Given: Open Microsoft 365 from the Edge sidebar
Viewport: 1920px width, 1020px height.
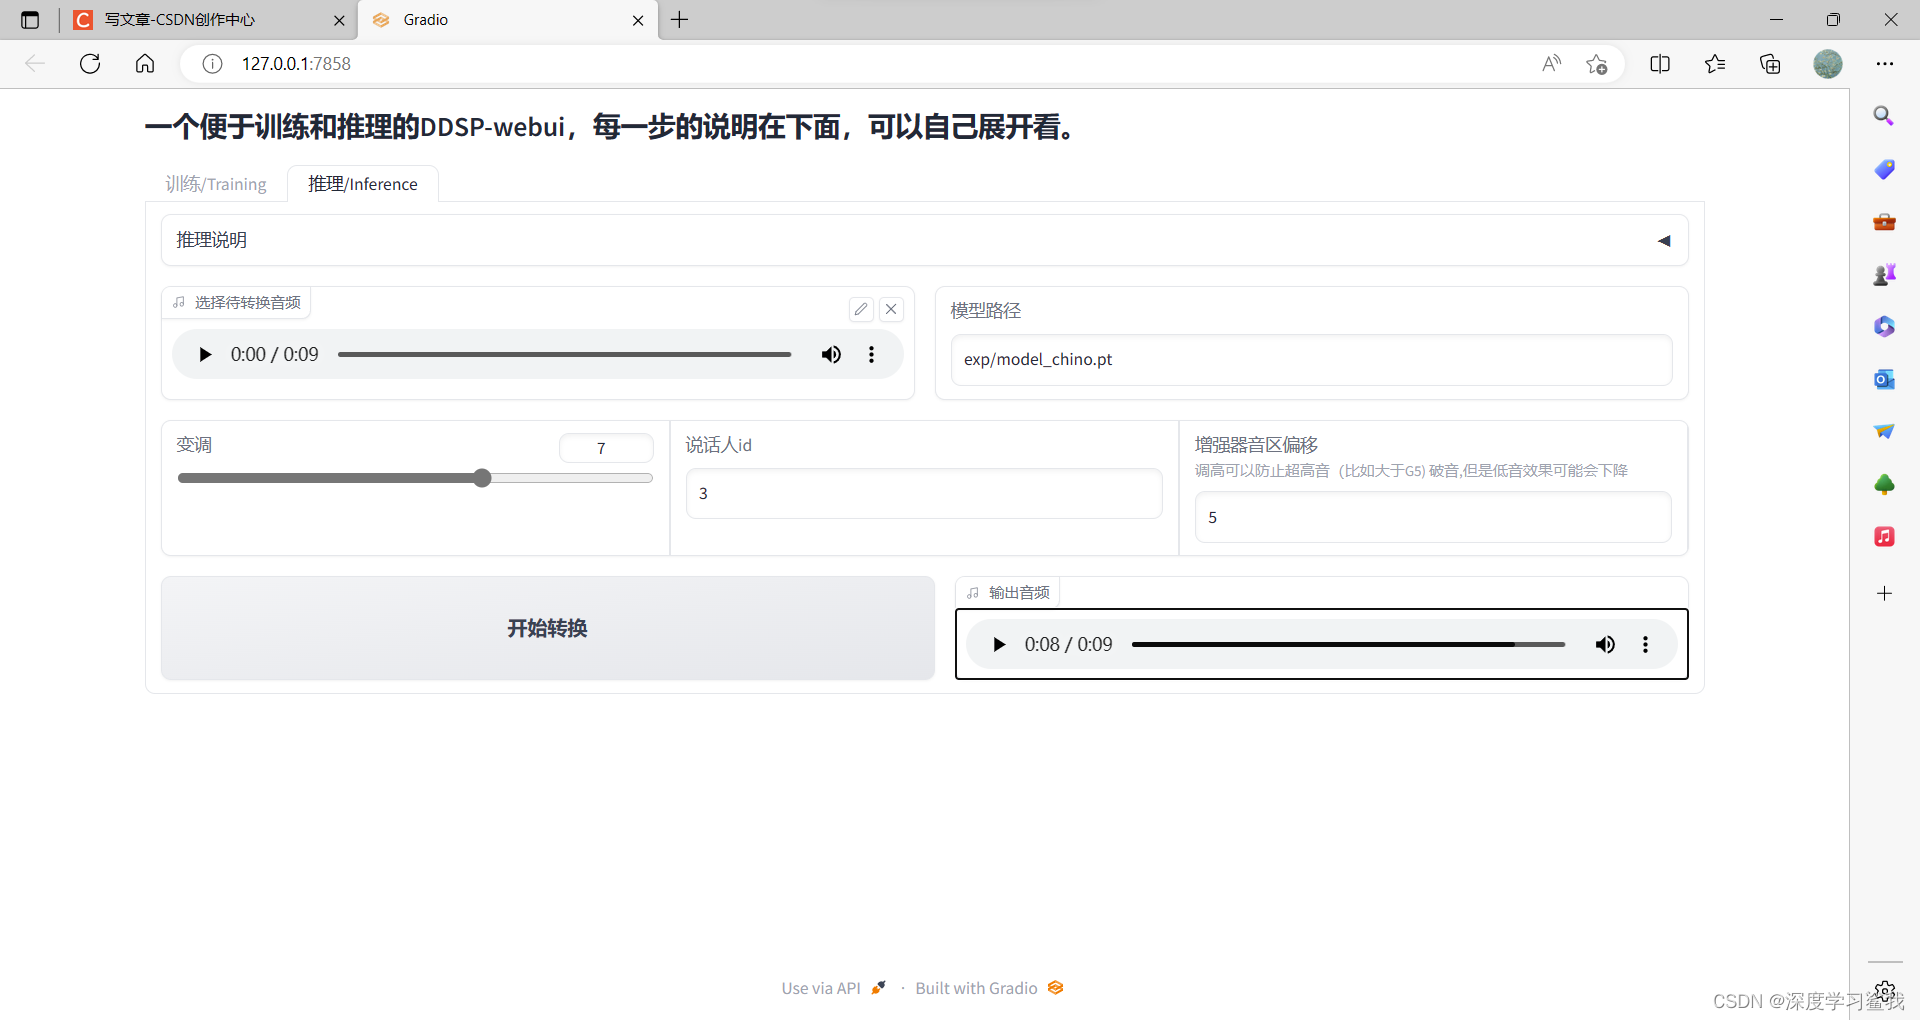Looking at the screenshot, I should pyautogui.click(x=1884, y=326).
